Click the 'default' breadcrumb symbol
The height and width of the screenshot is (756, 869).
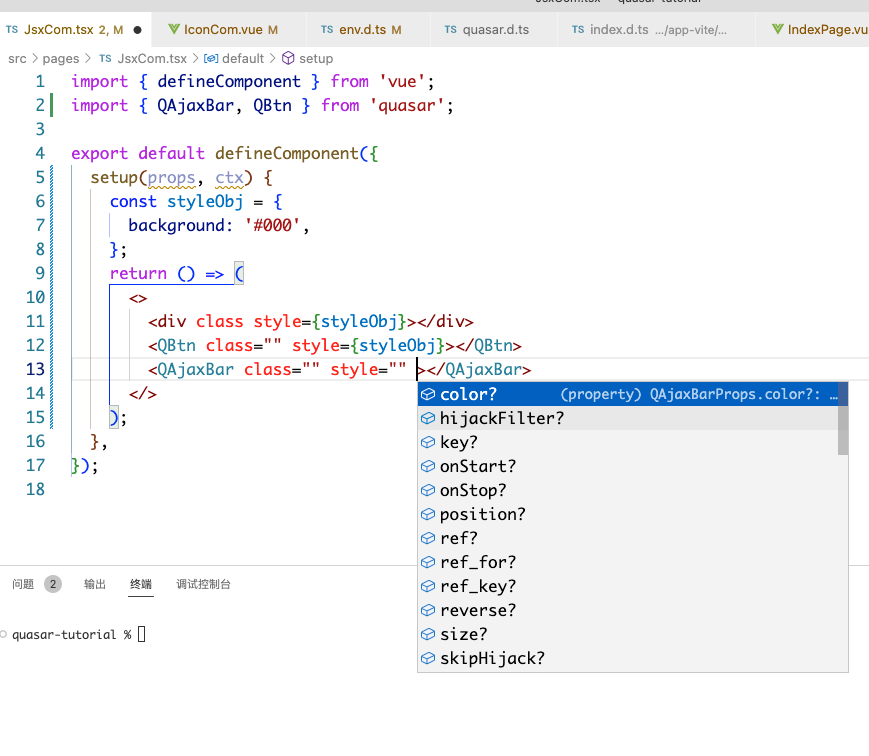click(x=243, y=59)
